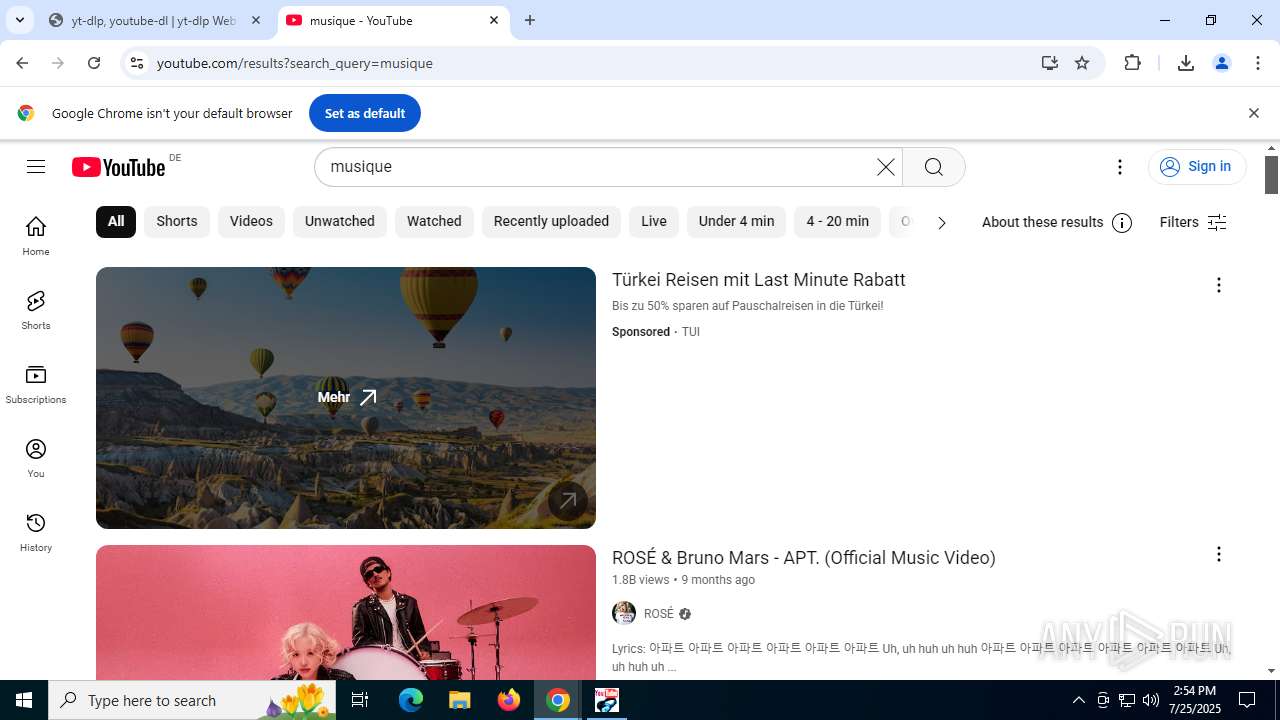Click the YouTube search input field

click(595, 167)
